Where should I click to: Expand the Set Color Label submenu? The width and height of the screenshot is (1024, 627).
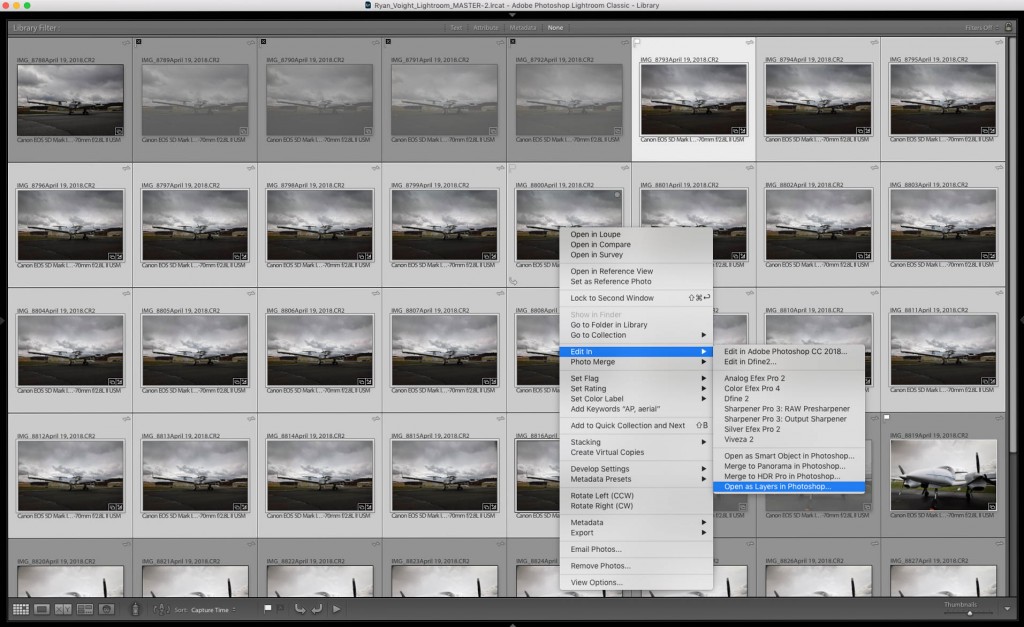click(636, 398)
